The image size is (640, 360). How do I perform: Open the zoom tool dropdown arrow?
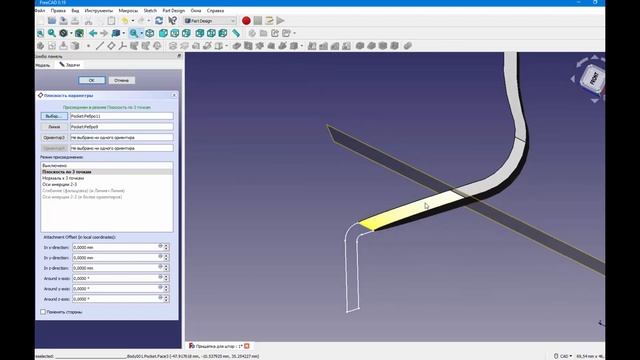pos(141,33)
